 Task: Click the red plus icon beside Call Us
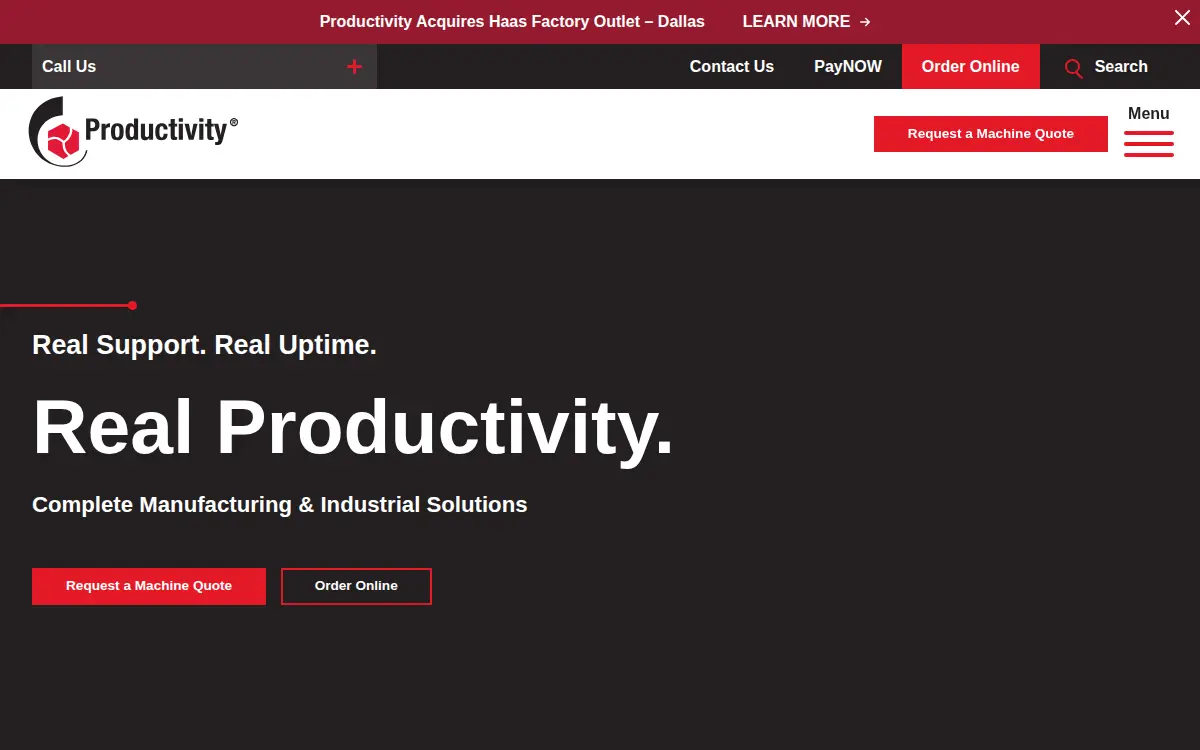click(354, 67)
